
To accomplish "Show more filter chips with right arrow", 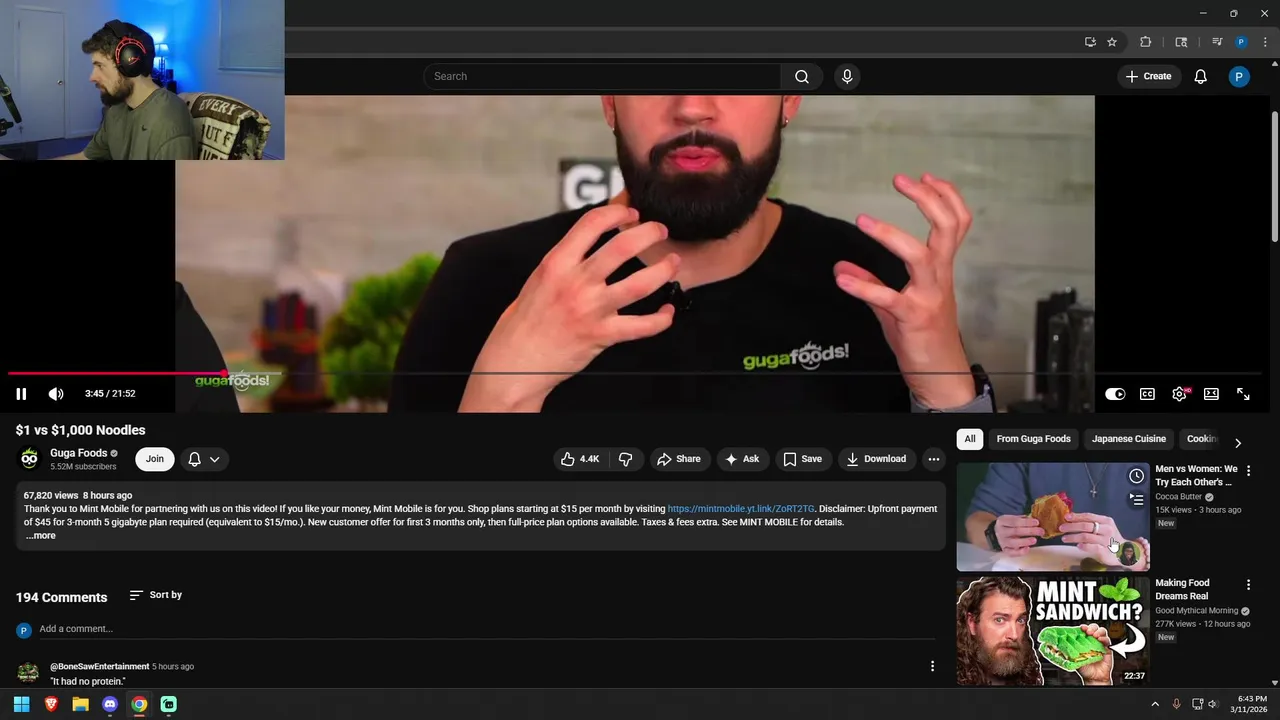I will (x=1238, y=443).
